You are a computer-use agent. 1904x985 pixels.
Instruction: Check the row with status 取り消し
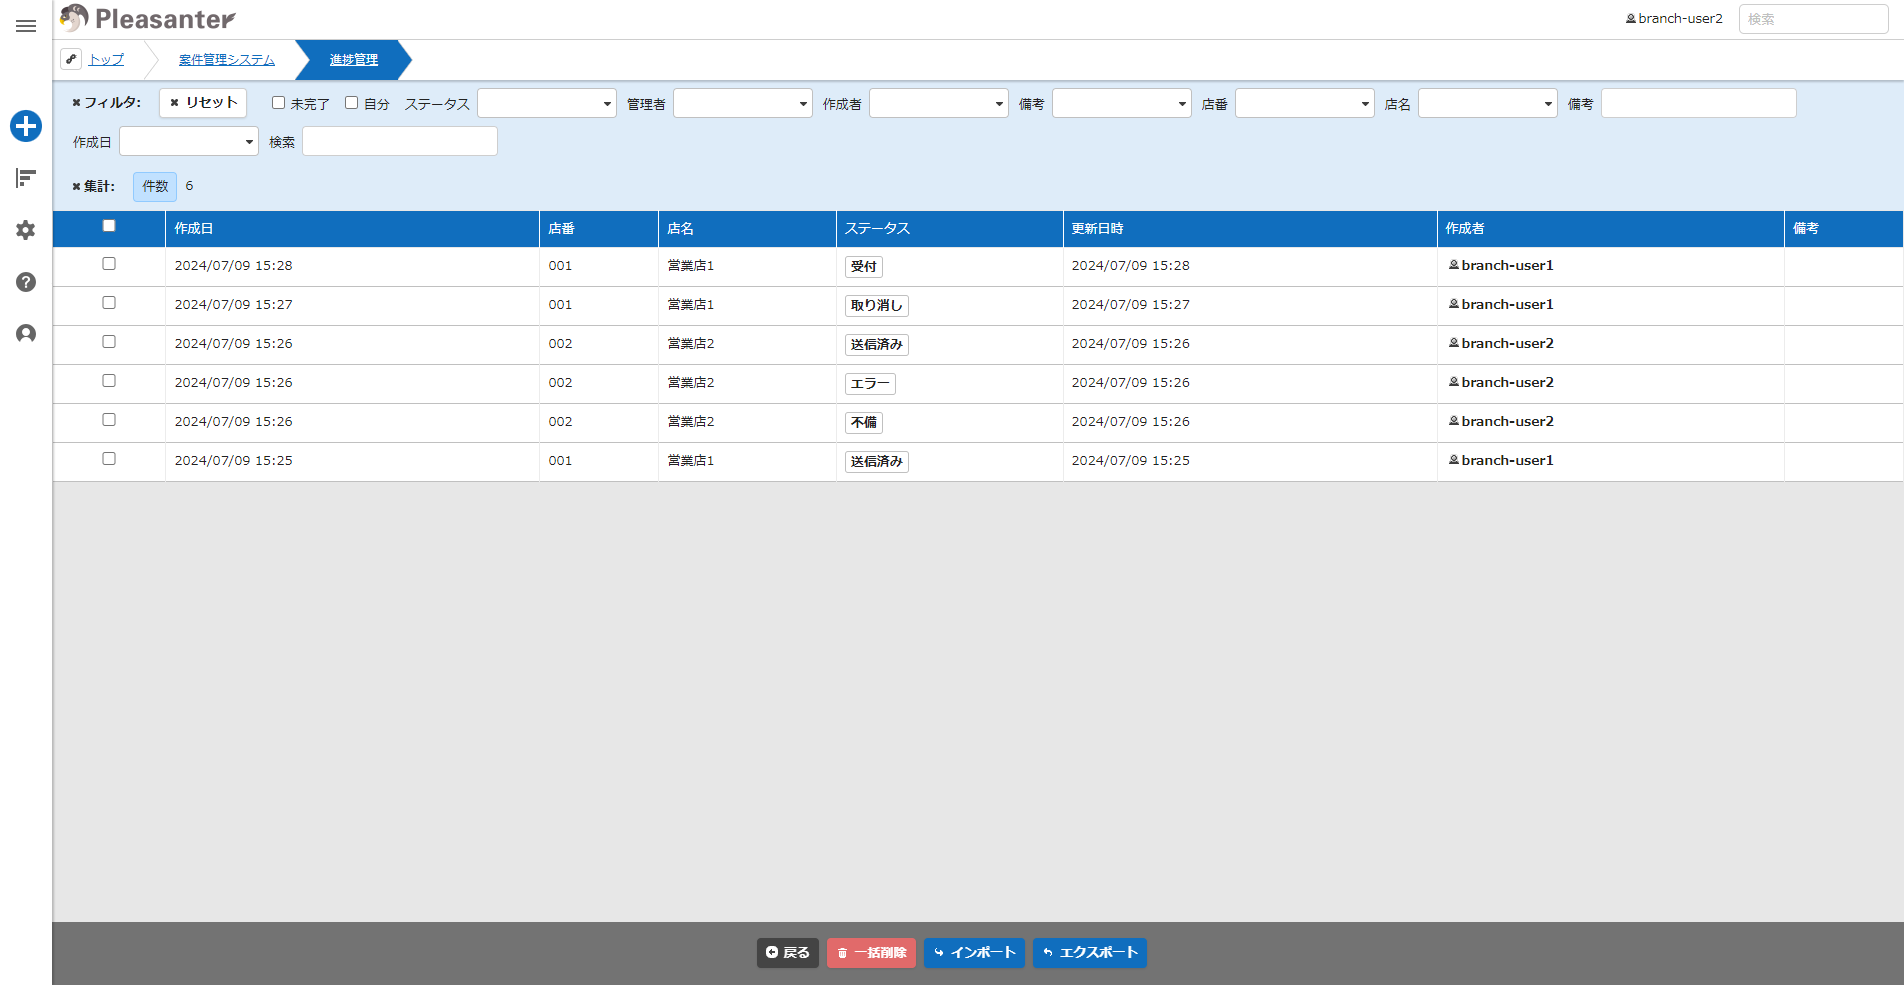click(x=109, y=303)
